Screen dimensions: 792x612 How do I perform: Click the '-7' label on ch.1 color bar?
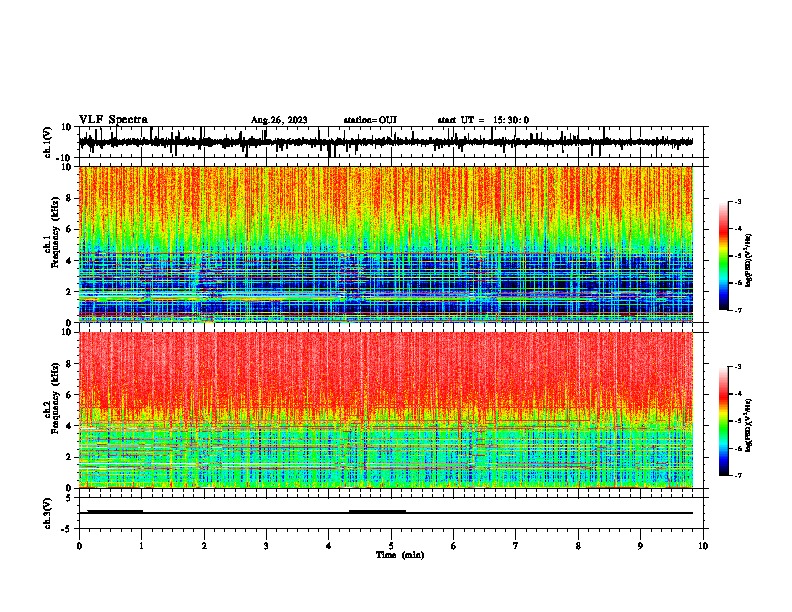pyautogui.click(x=737, y=310)
